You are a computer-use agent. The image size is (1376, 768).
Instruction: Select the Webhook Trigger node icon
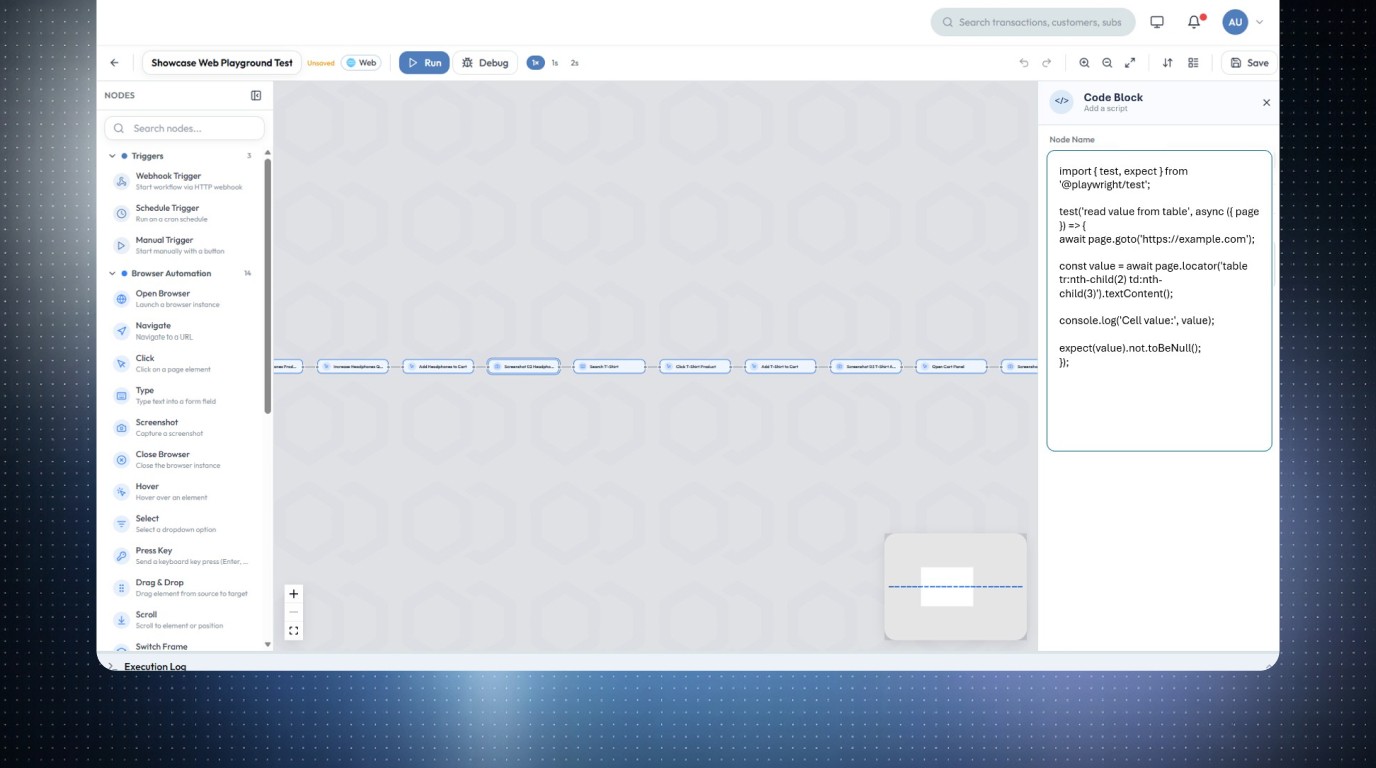[121, 181]
